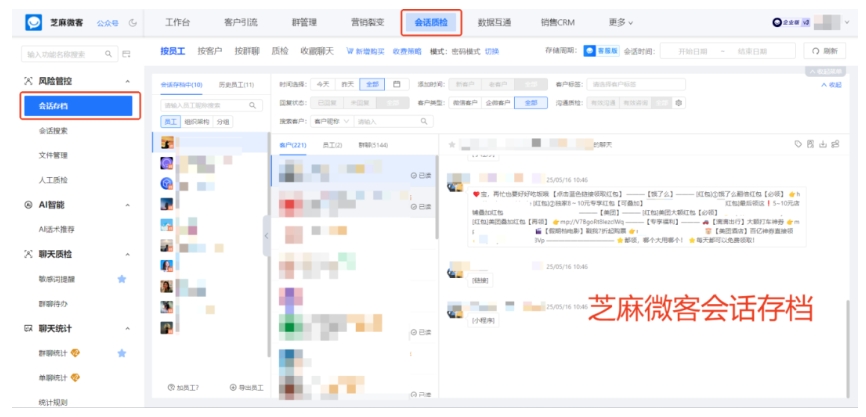Click the 企业版 badge icon
The height and width of the screenshot is (417, 866).
click(791, 23)
